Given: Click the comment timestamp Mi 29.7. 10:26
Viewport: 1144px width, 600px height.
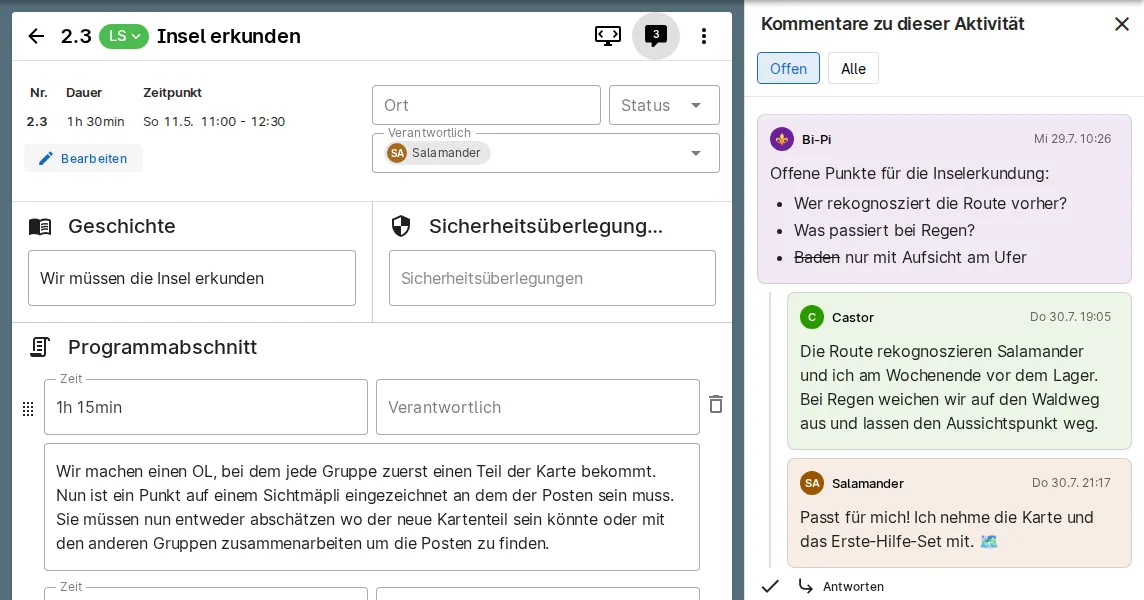Looking at the screenshot, I should point(1072,139).
